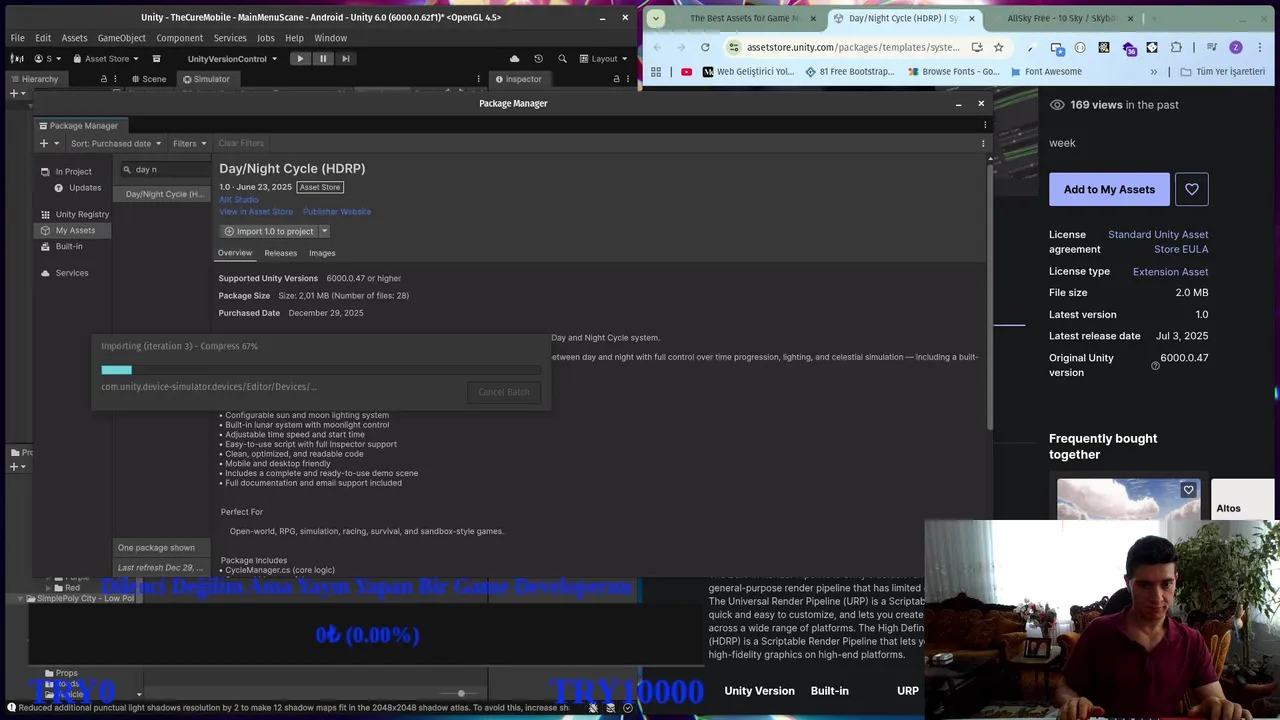Click the package search field containing 'day n'
The image size is (1280, 720).
[164, 170]
